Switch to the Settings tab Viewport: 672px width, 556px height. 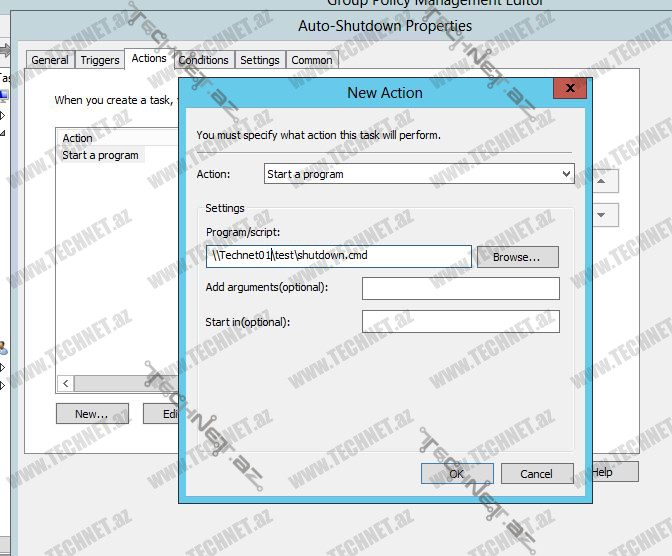260,60
